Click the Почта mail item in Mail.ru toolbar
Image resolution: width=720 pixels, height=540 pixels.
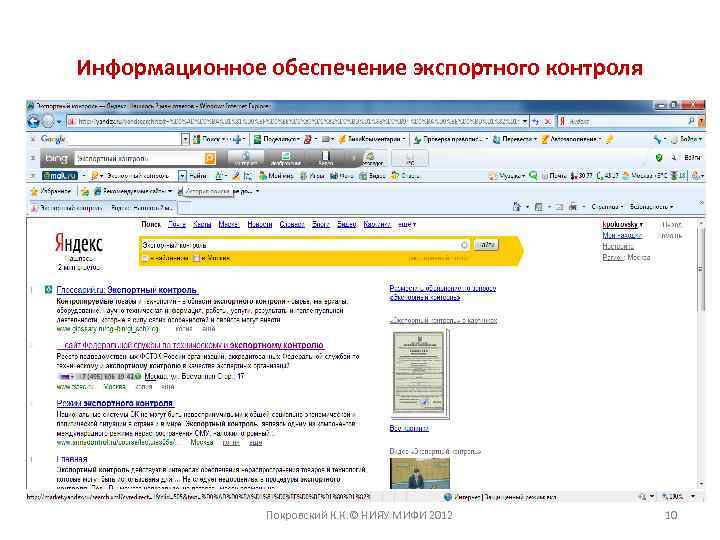(554, 176)
